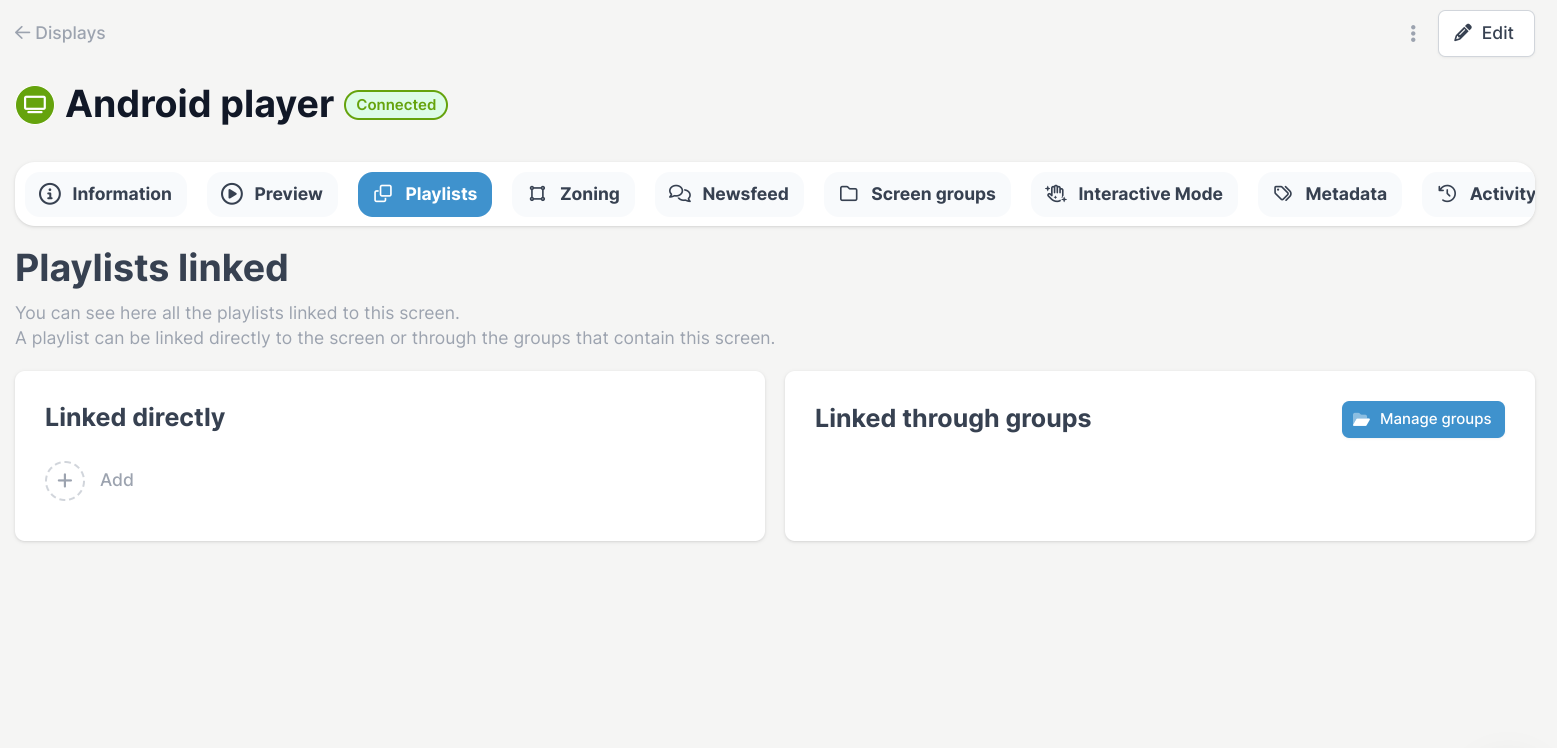Go to the Interactive Mode tab

[x=1134, y=194]
